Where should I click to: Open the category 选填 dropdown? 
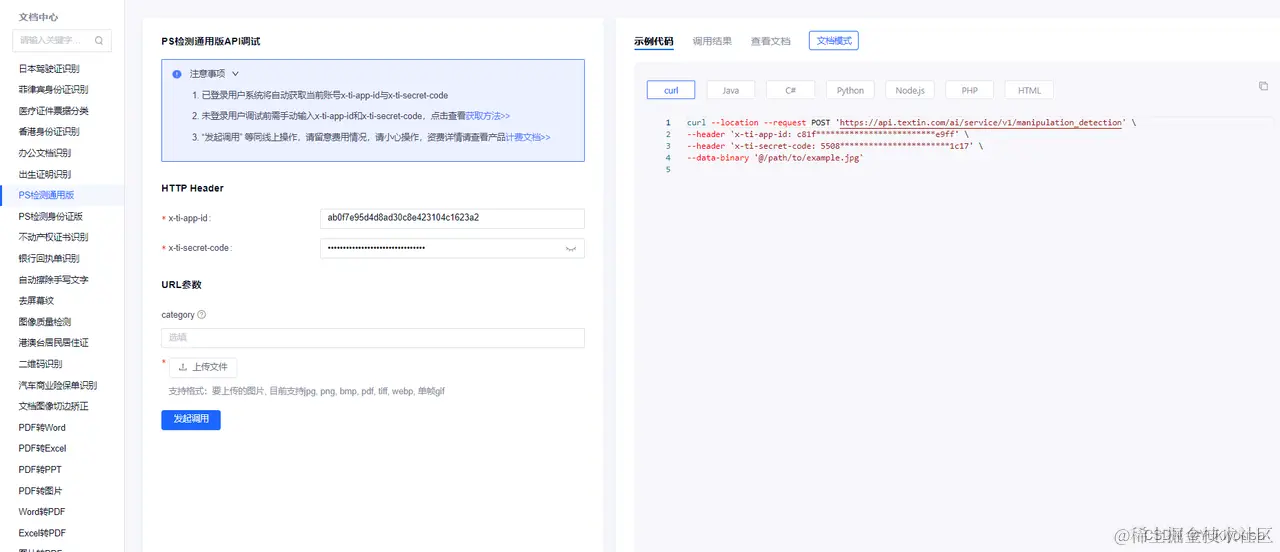tap(372, 338)
